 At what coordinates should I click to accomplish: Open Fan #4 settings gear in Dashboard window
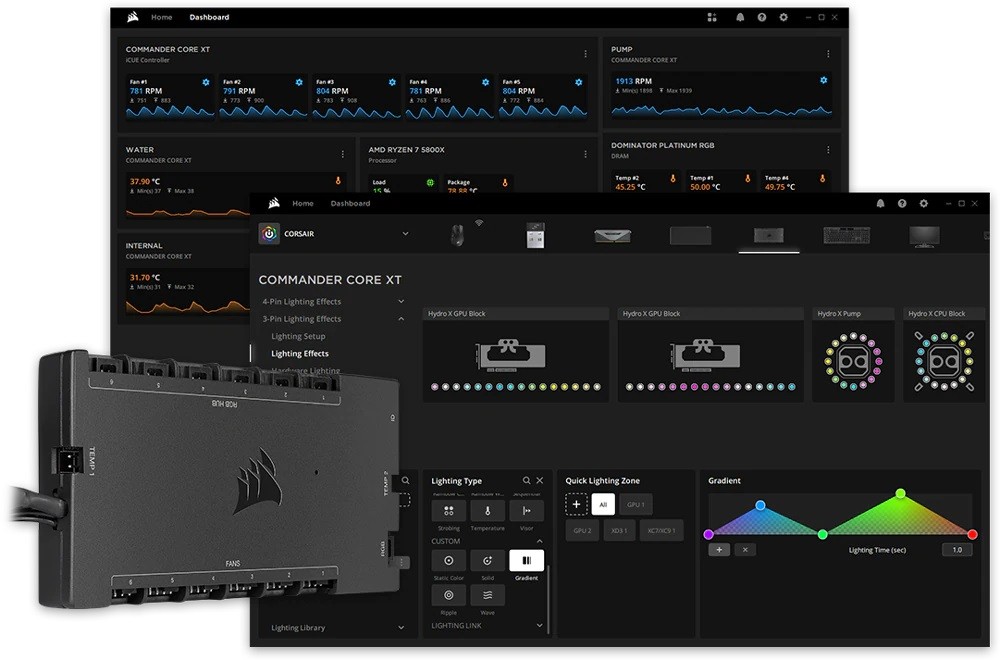coord(485,82)
